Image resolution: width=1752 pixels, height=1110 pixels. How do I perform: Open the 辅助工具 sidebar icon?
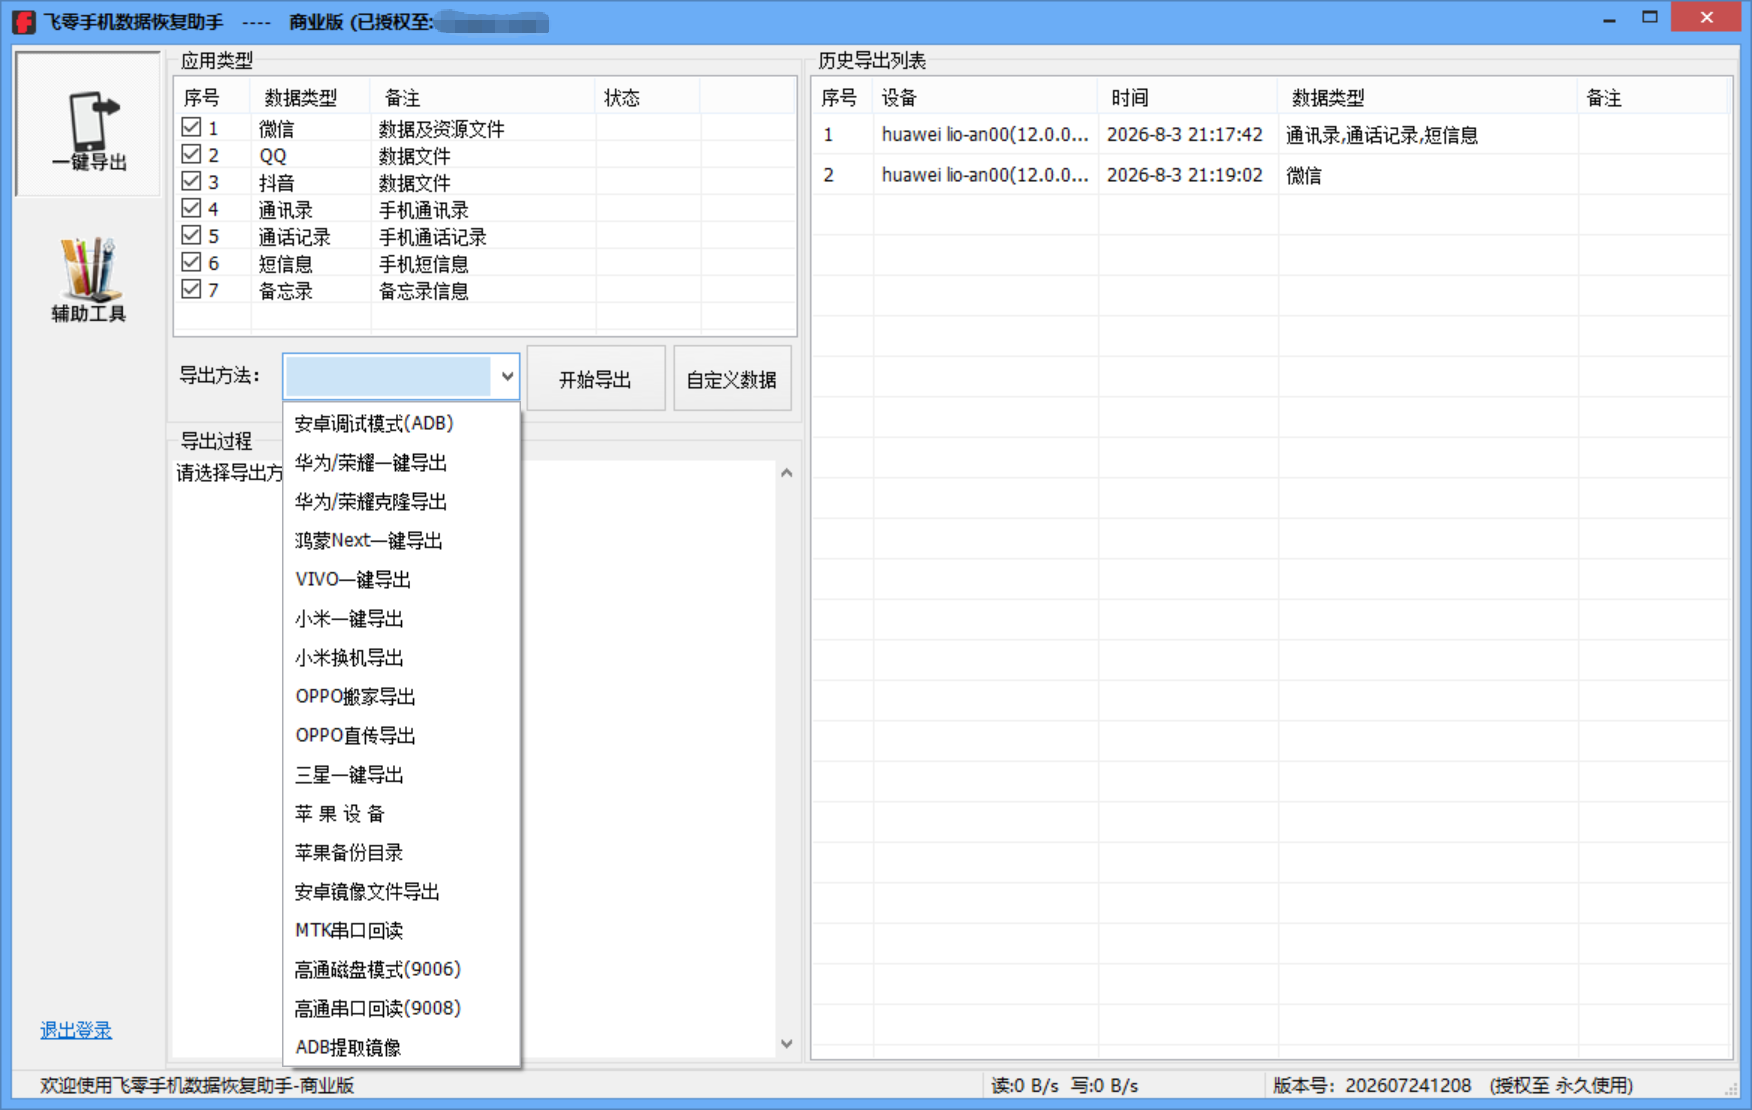(x=88, y=280)
